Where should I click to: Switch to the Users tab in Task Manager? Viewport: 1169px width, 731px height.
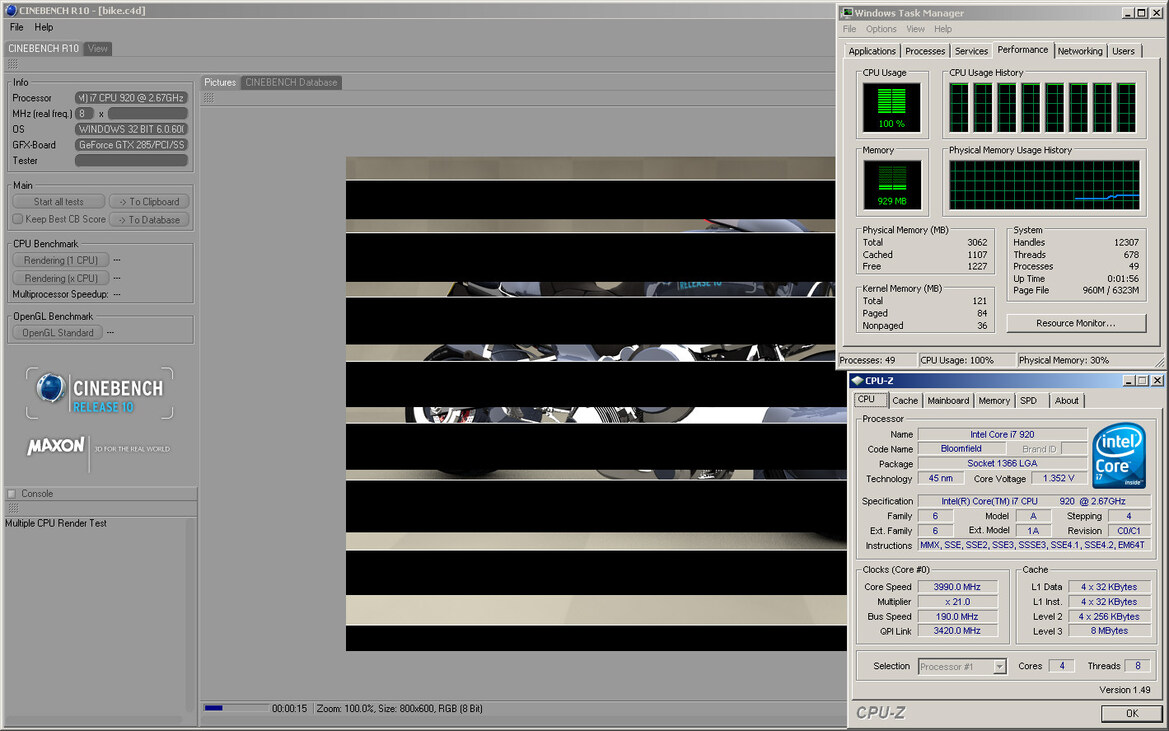[x=1124, y=51]
